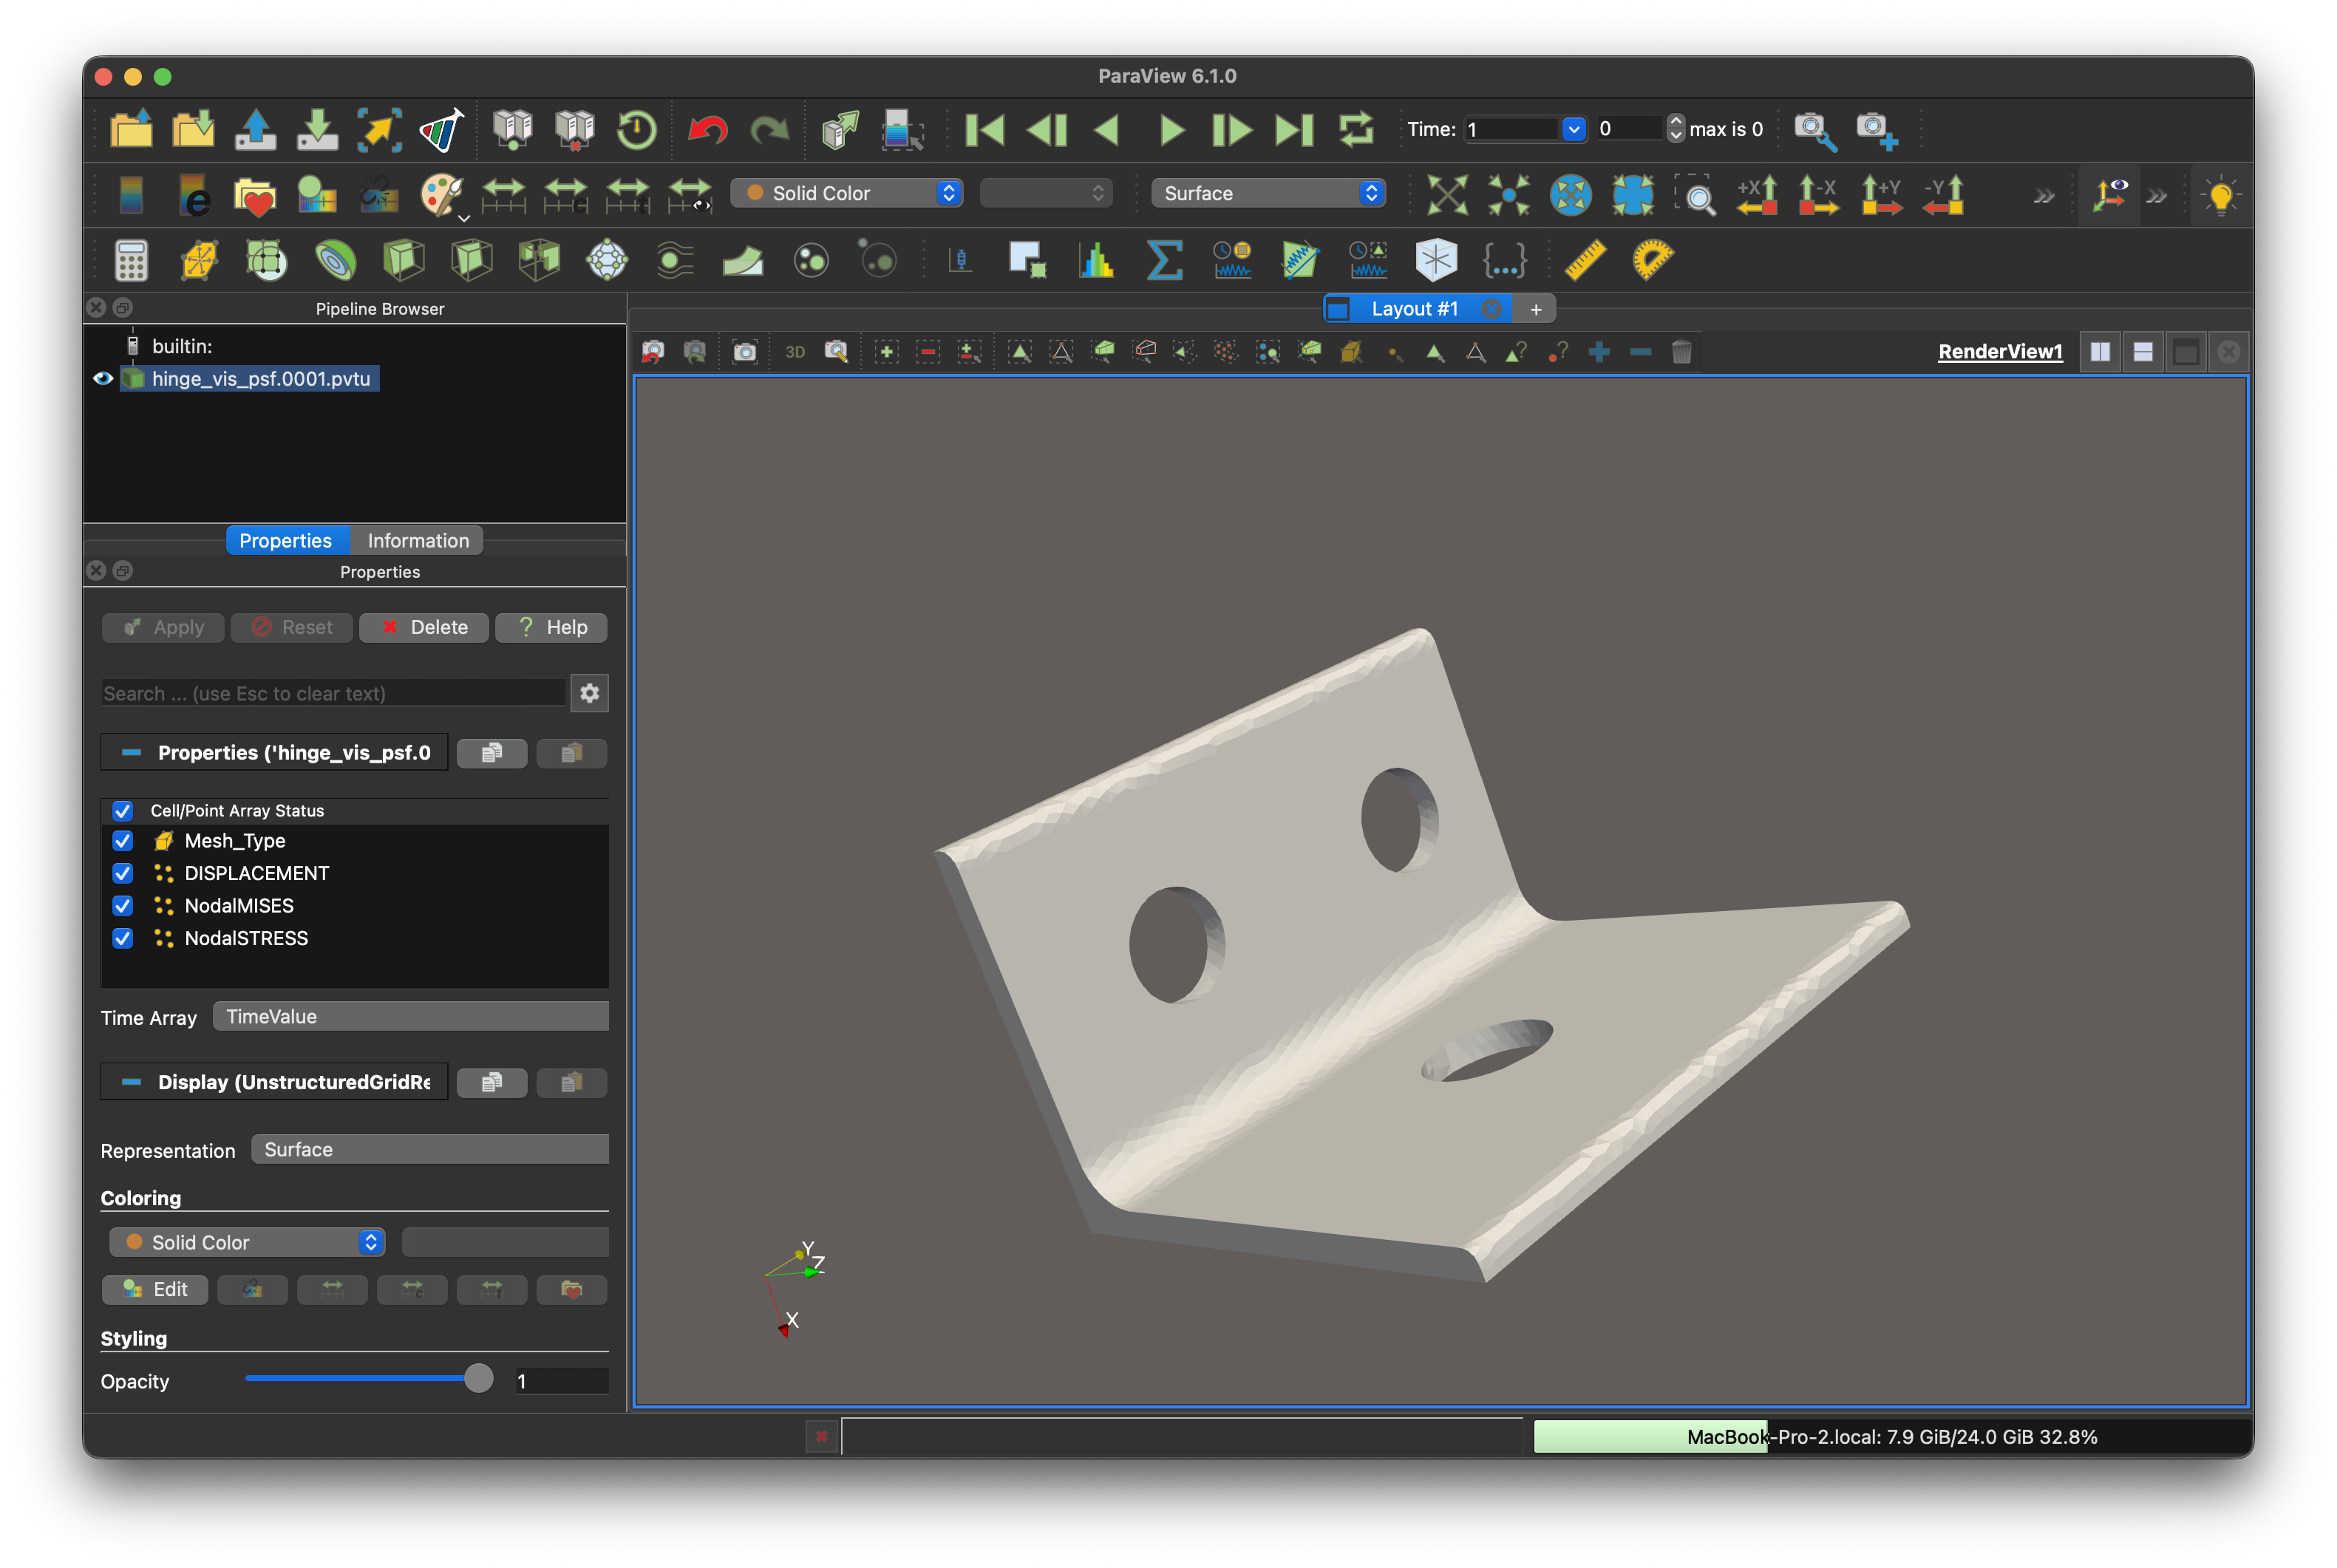The width and height of the screenshot is (2337, 1568).
Task: Click the Delete button
Action: (x=424, y=628)
